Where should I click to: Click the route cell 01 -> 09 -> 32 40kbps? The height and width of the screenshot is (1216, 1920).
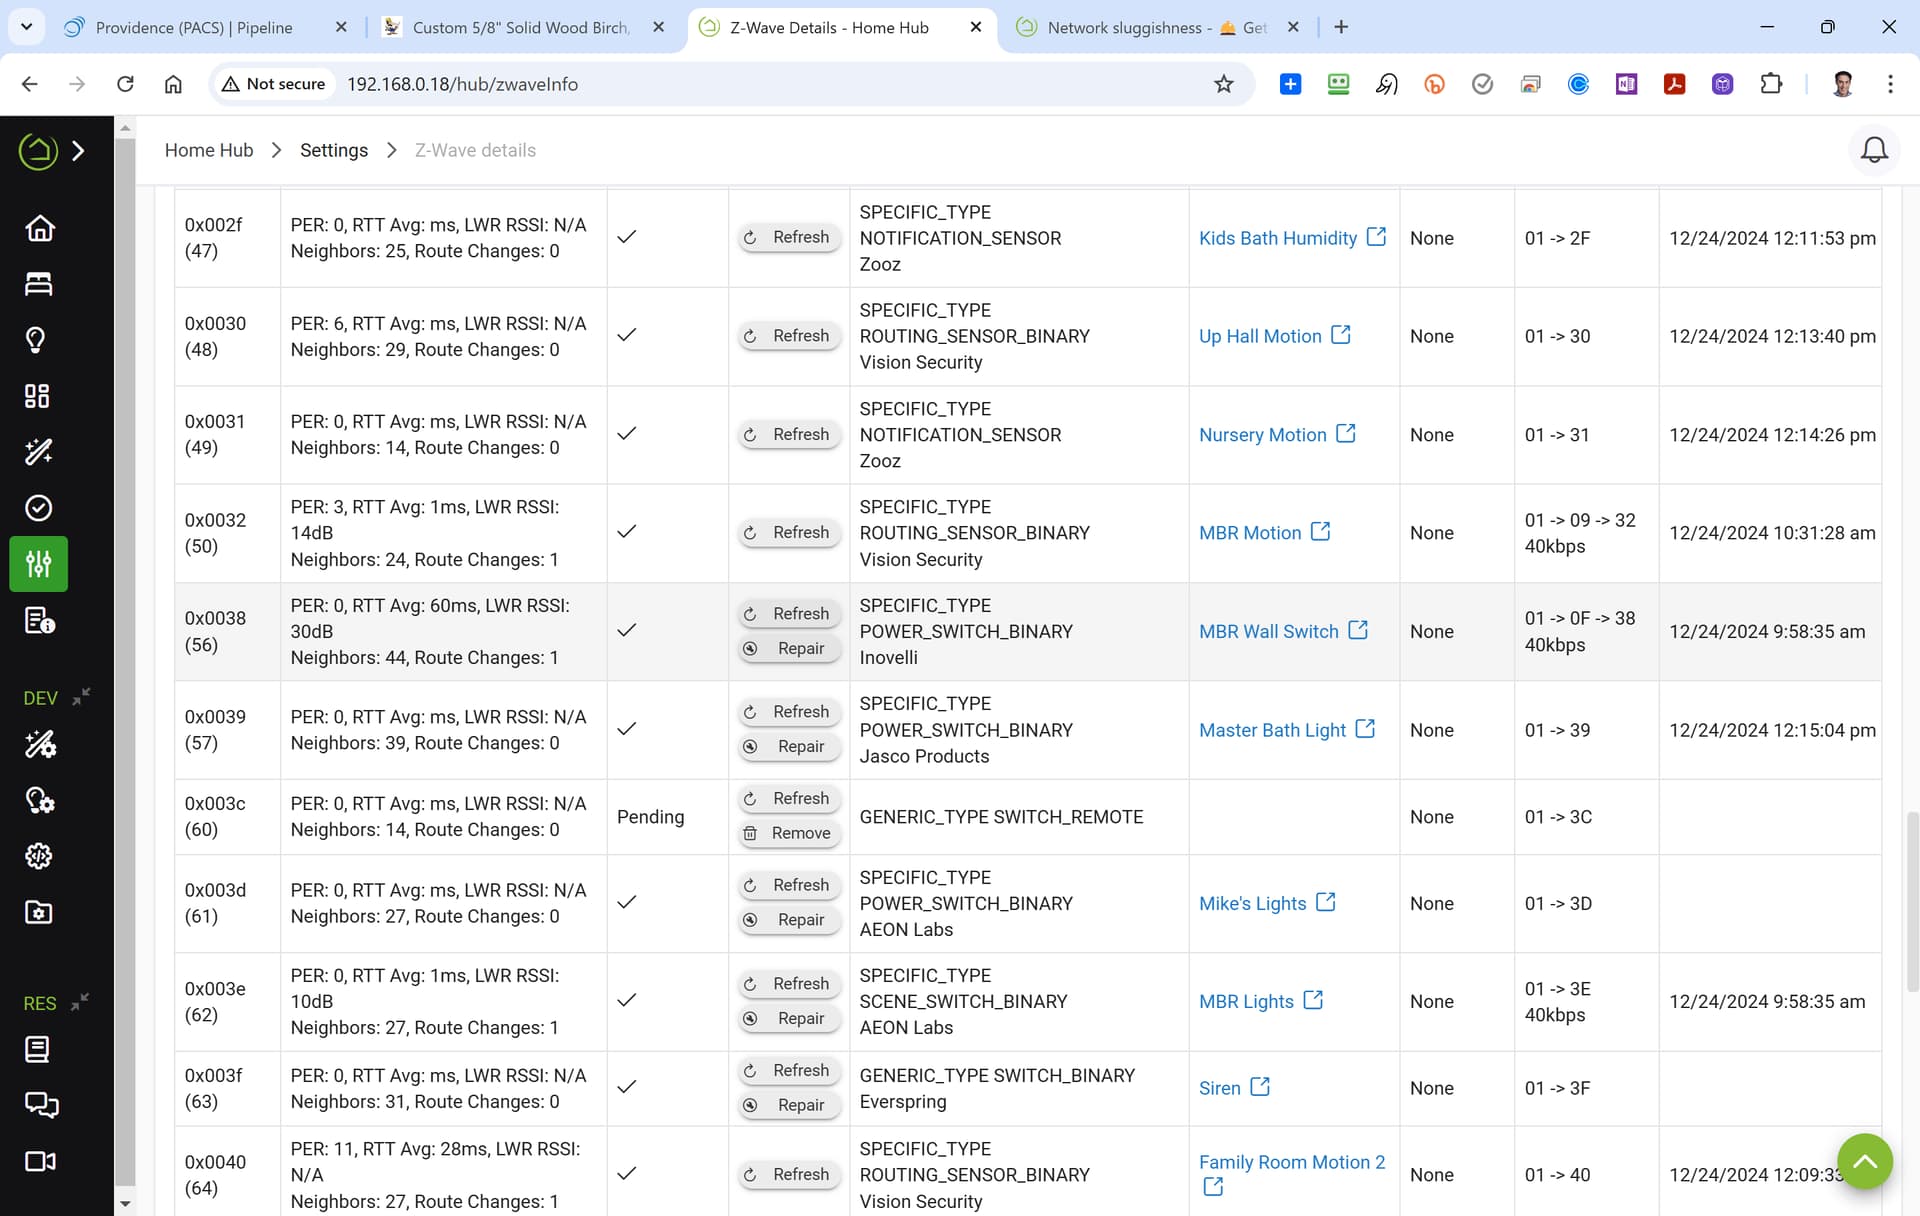(1586, 533)
